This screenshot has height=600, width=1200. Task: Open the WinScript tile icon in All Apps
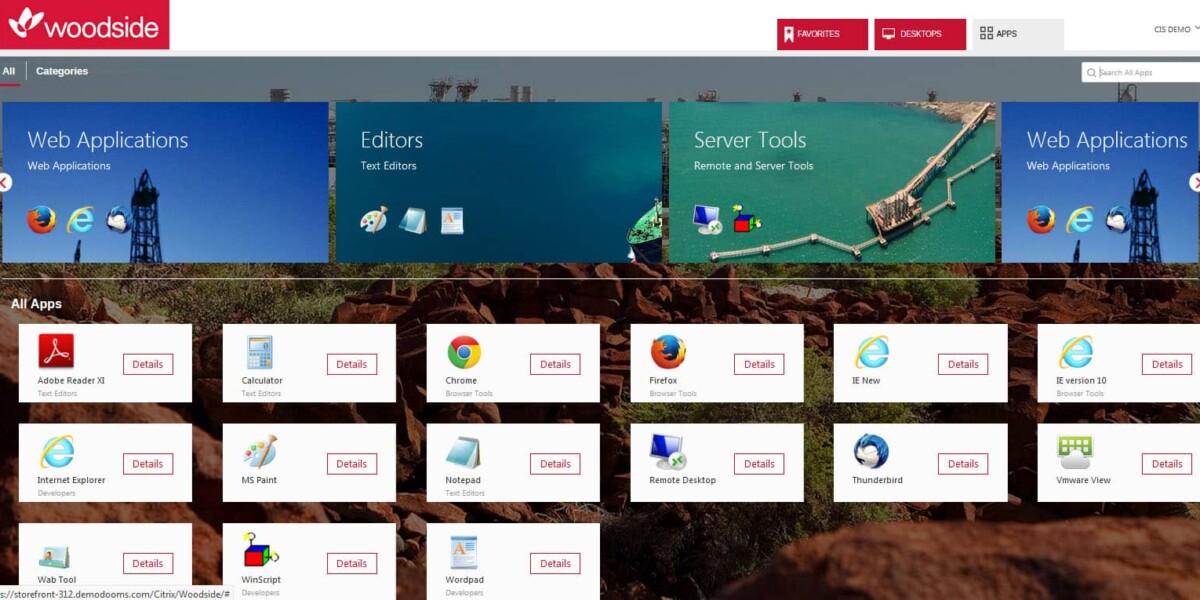261,551
